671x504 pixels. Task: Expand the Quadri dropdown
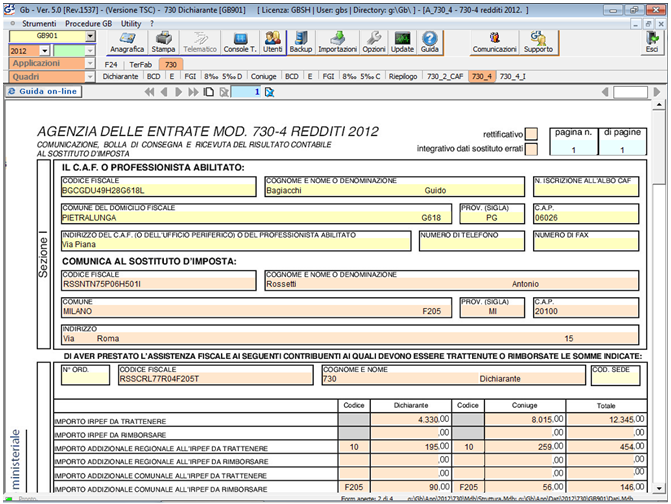(x=90, y=77)
